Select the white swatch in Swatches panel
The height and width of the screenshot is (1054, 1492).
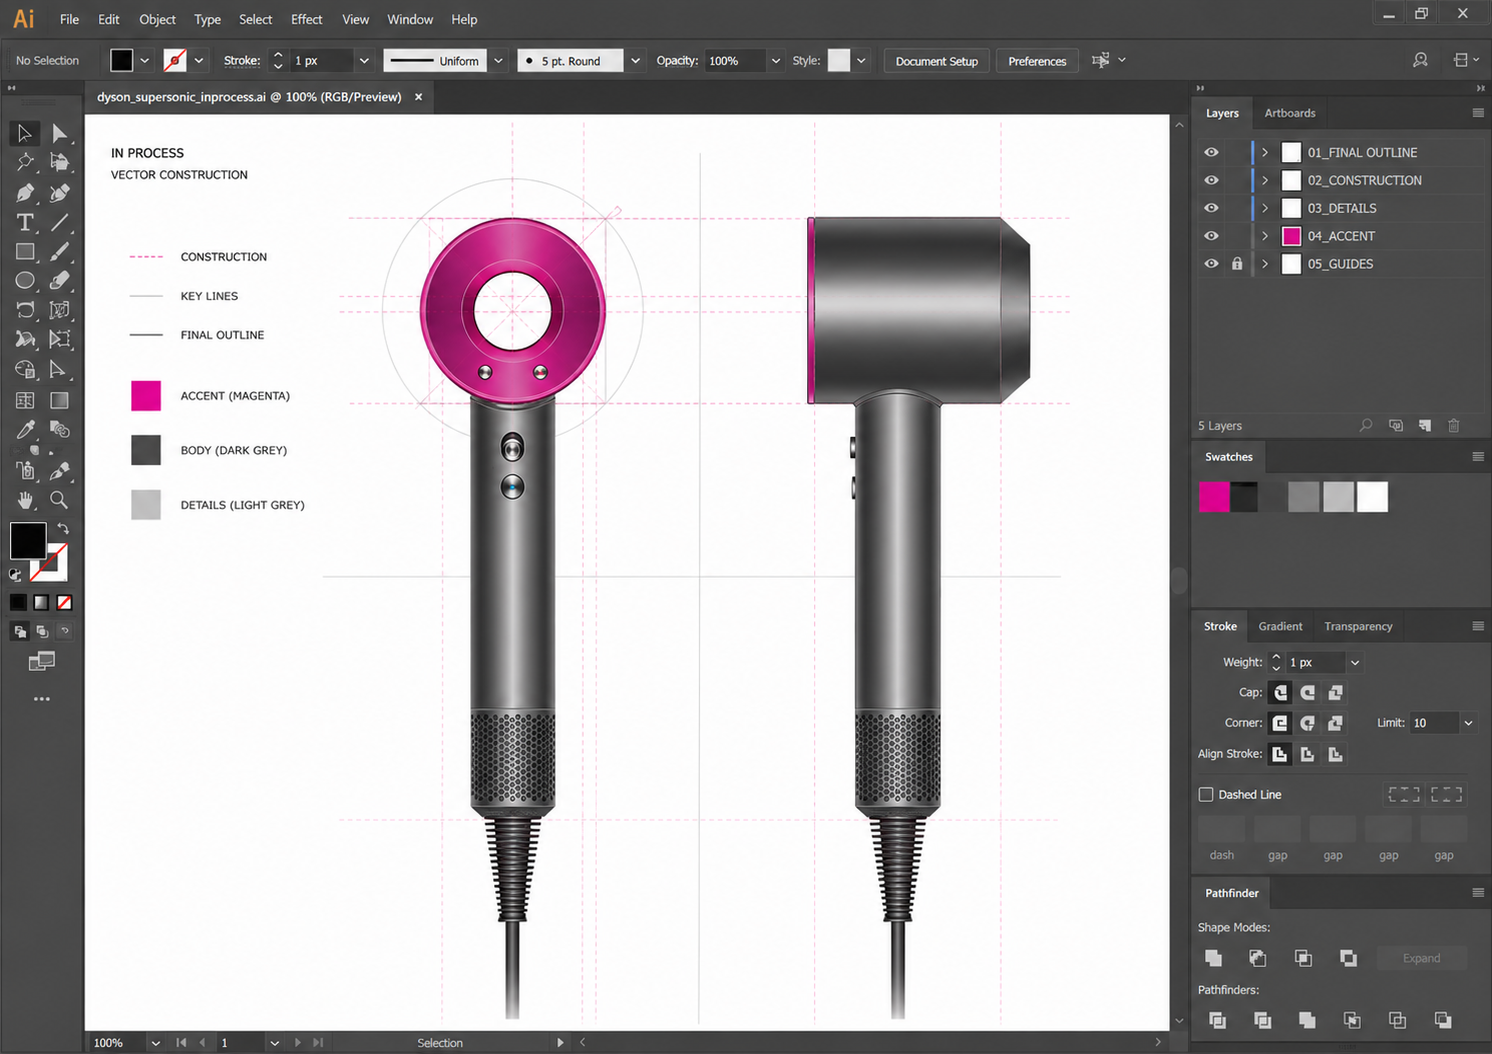(1373, 497)
